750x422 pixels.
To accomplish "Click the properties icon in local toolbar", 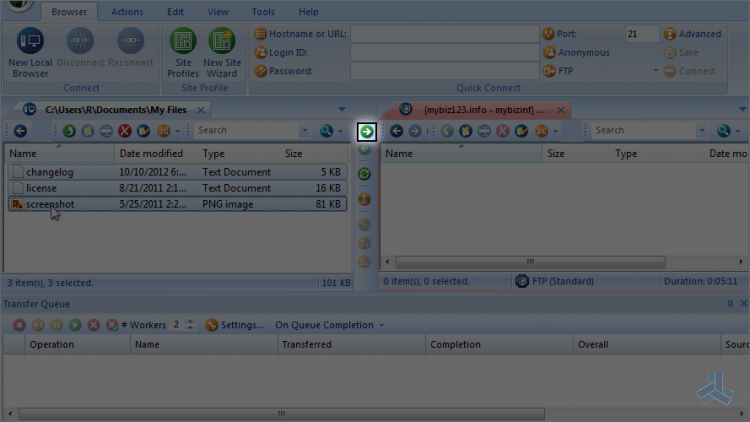I will [x=143, y=131].
